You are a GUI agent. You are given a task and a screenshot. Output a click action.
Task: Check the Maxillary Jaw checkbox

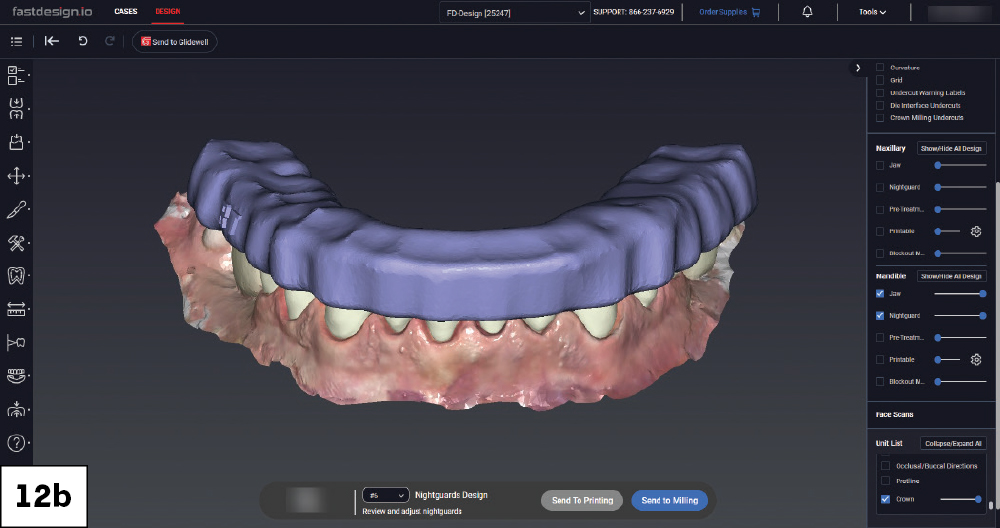(x=880, y=165)
